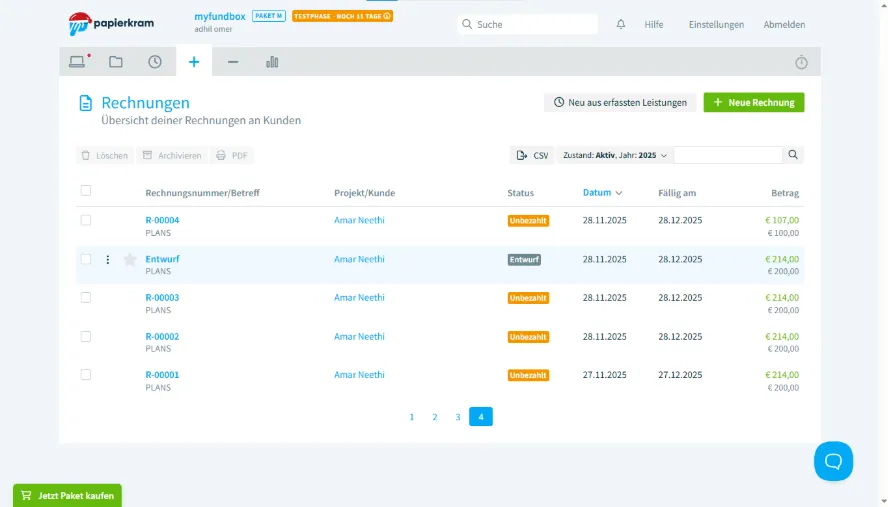
Task: Open the chat support bubble
Action: coord(833,461)
